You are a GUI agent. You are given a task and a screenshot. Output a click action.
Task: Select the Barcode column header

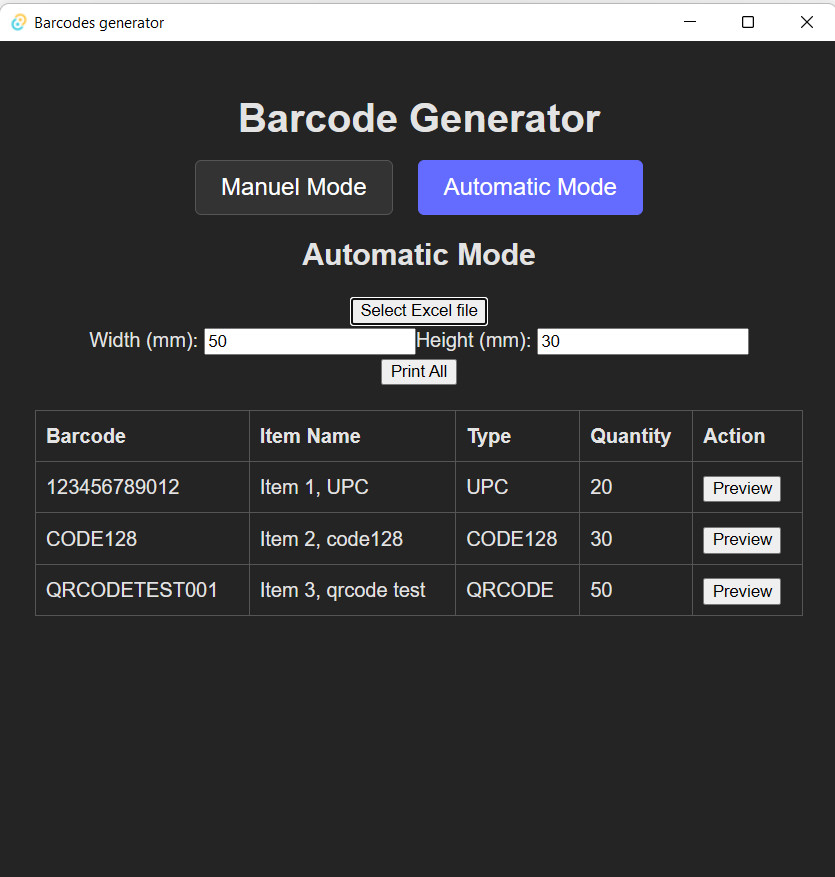coord(85,436)
